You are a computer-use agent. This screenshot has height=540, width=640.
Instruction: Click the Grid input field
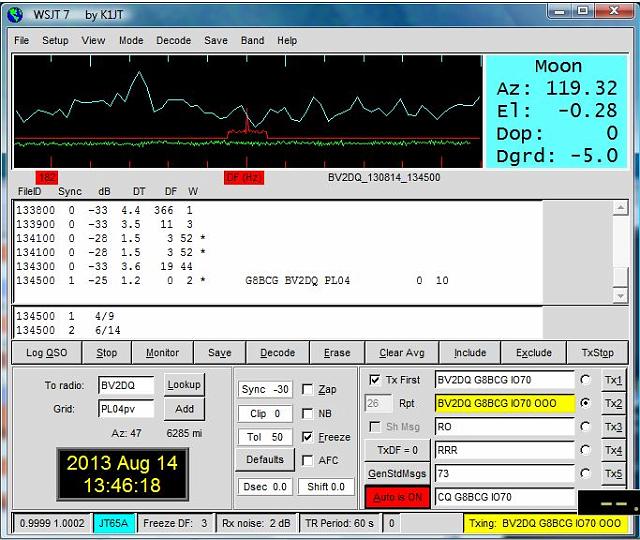(x=126, y=409)
